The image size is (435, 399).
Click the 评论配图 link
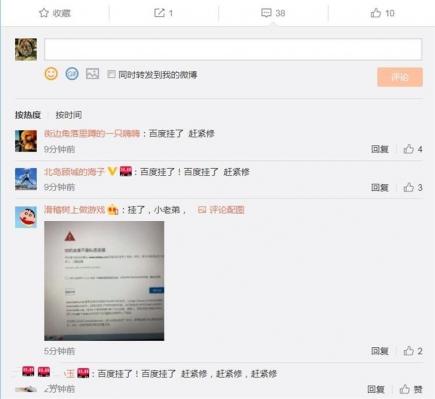[x=221, y=210]
